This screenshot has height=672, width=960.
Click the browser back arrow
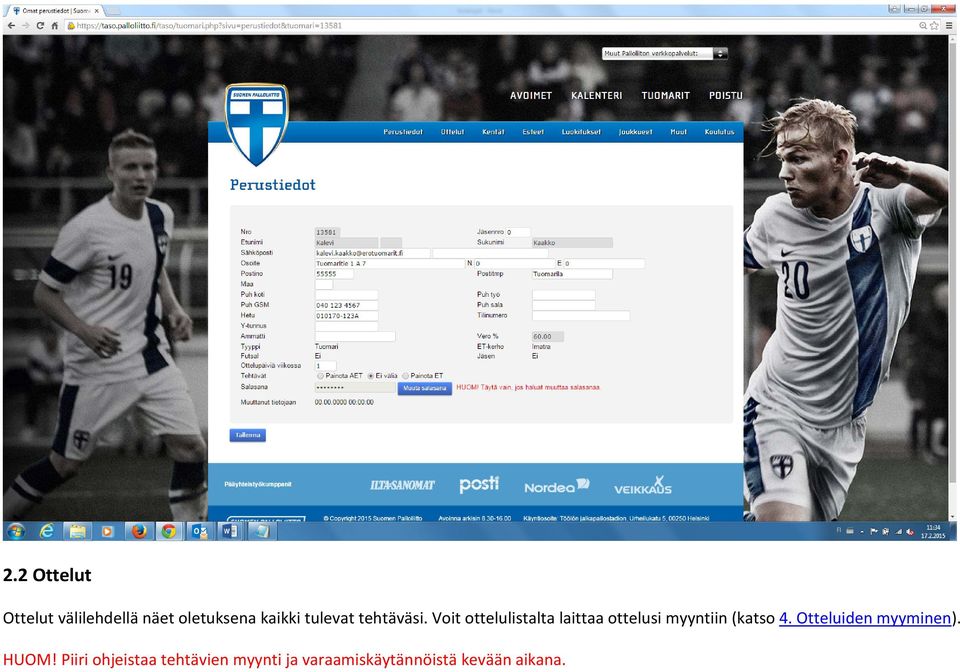pyautogui.click(x=11, y=26)
